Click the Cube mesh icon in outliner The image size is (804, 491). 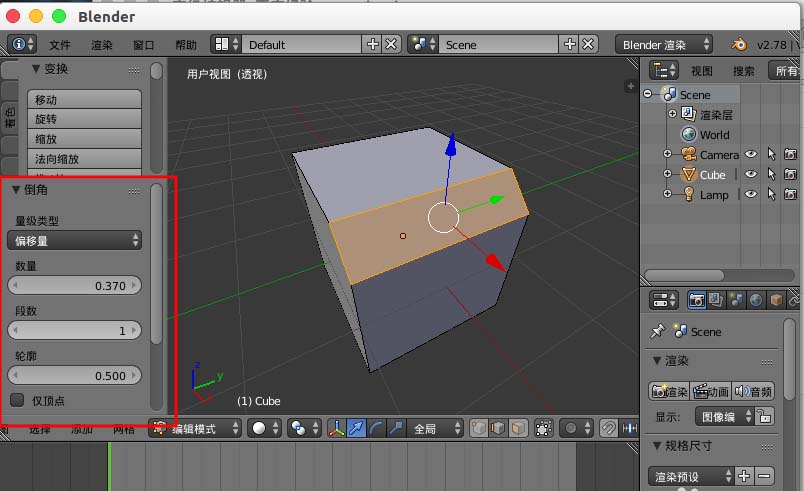coord(689,175)
